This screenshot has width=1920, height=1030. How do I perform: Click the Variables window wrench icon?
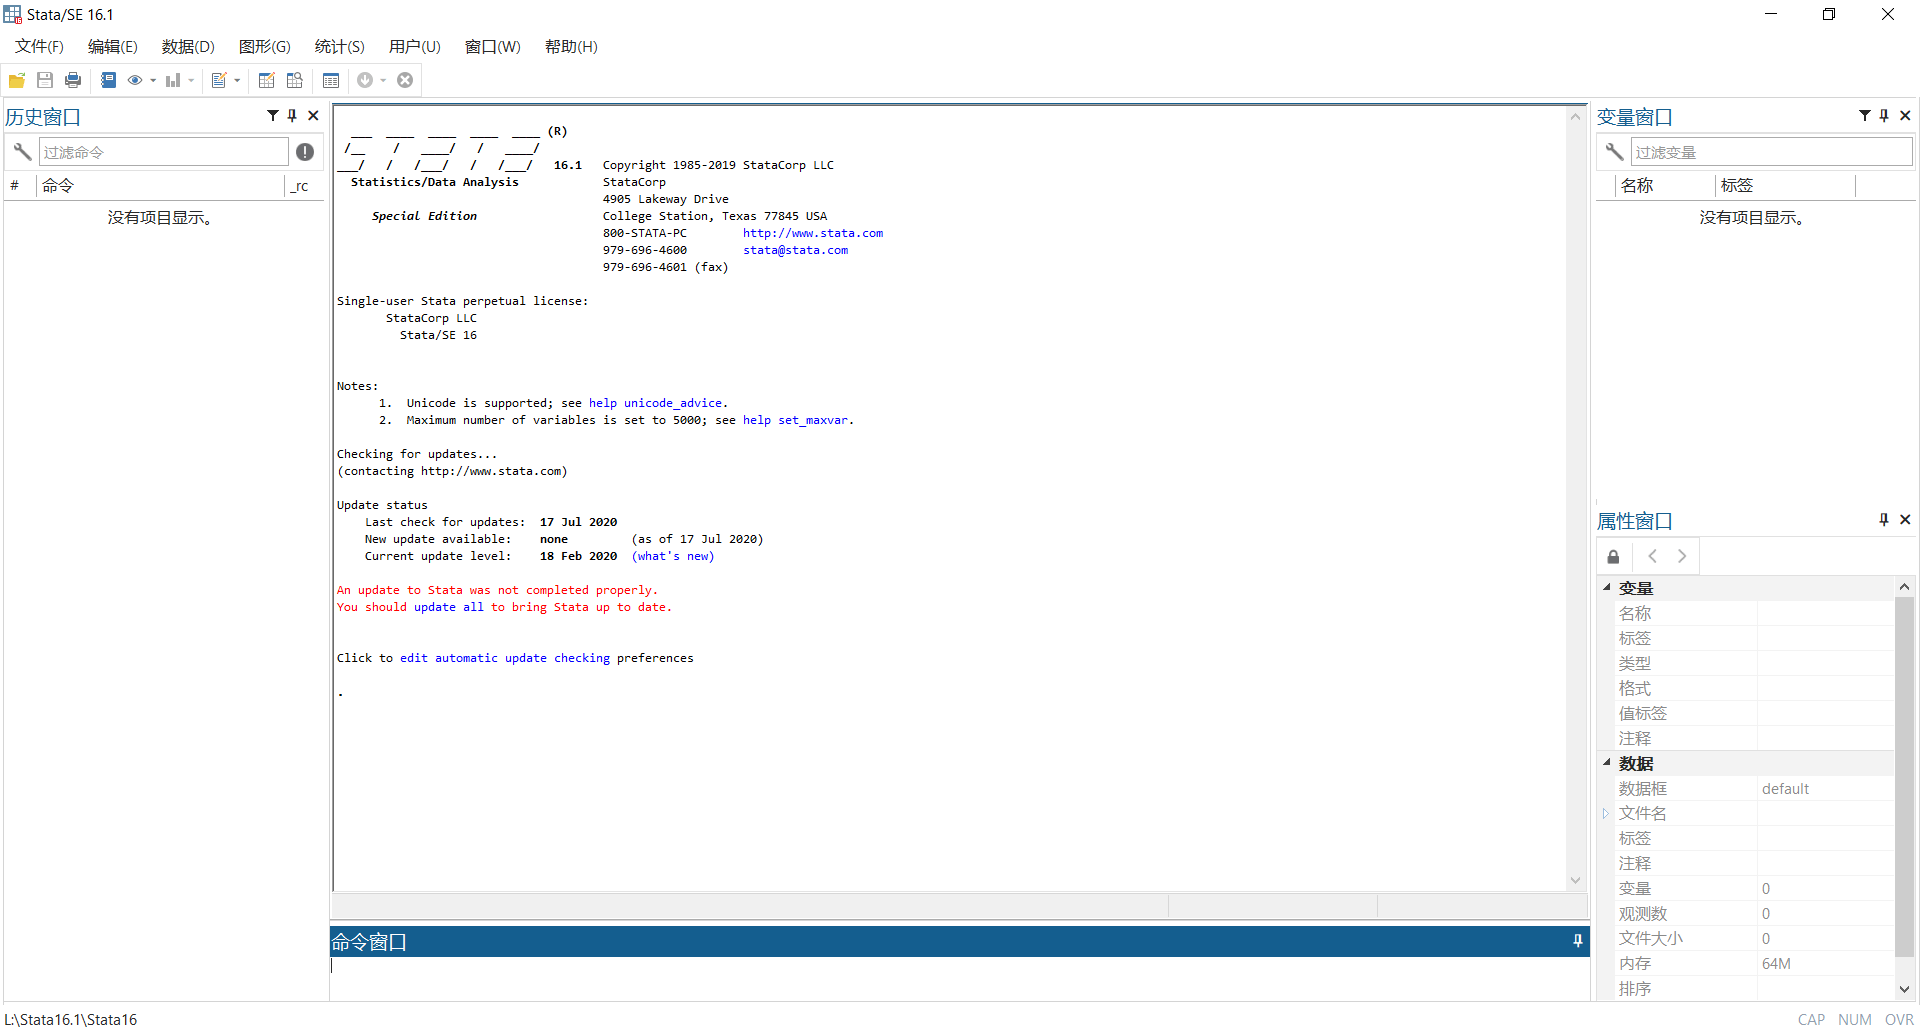[x=1614, y=152]
